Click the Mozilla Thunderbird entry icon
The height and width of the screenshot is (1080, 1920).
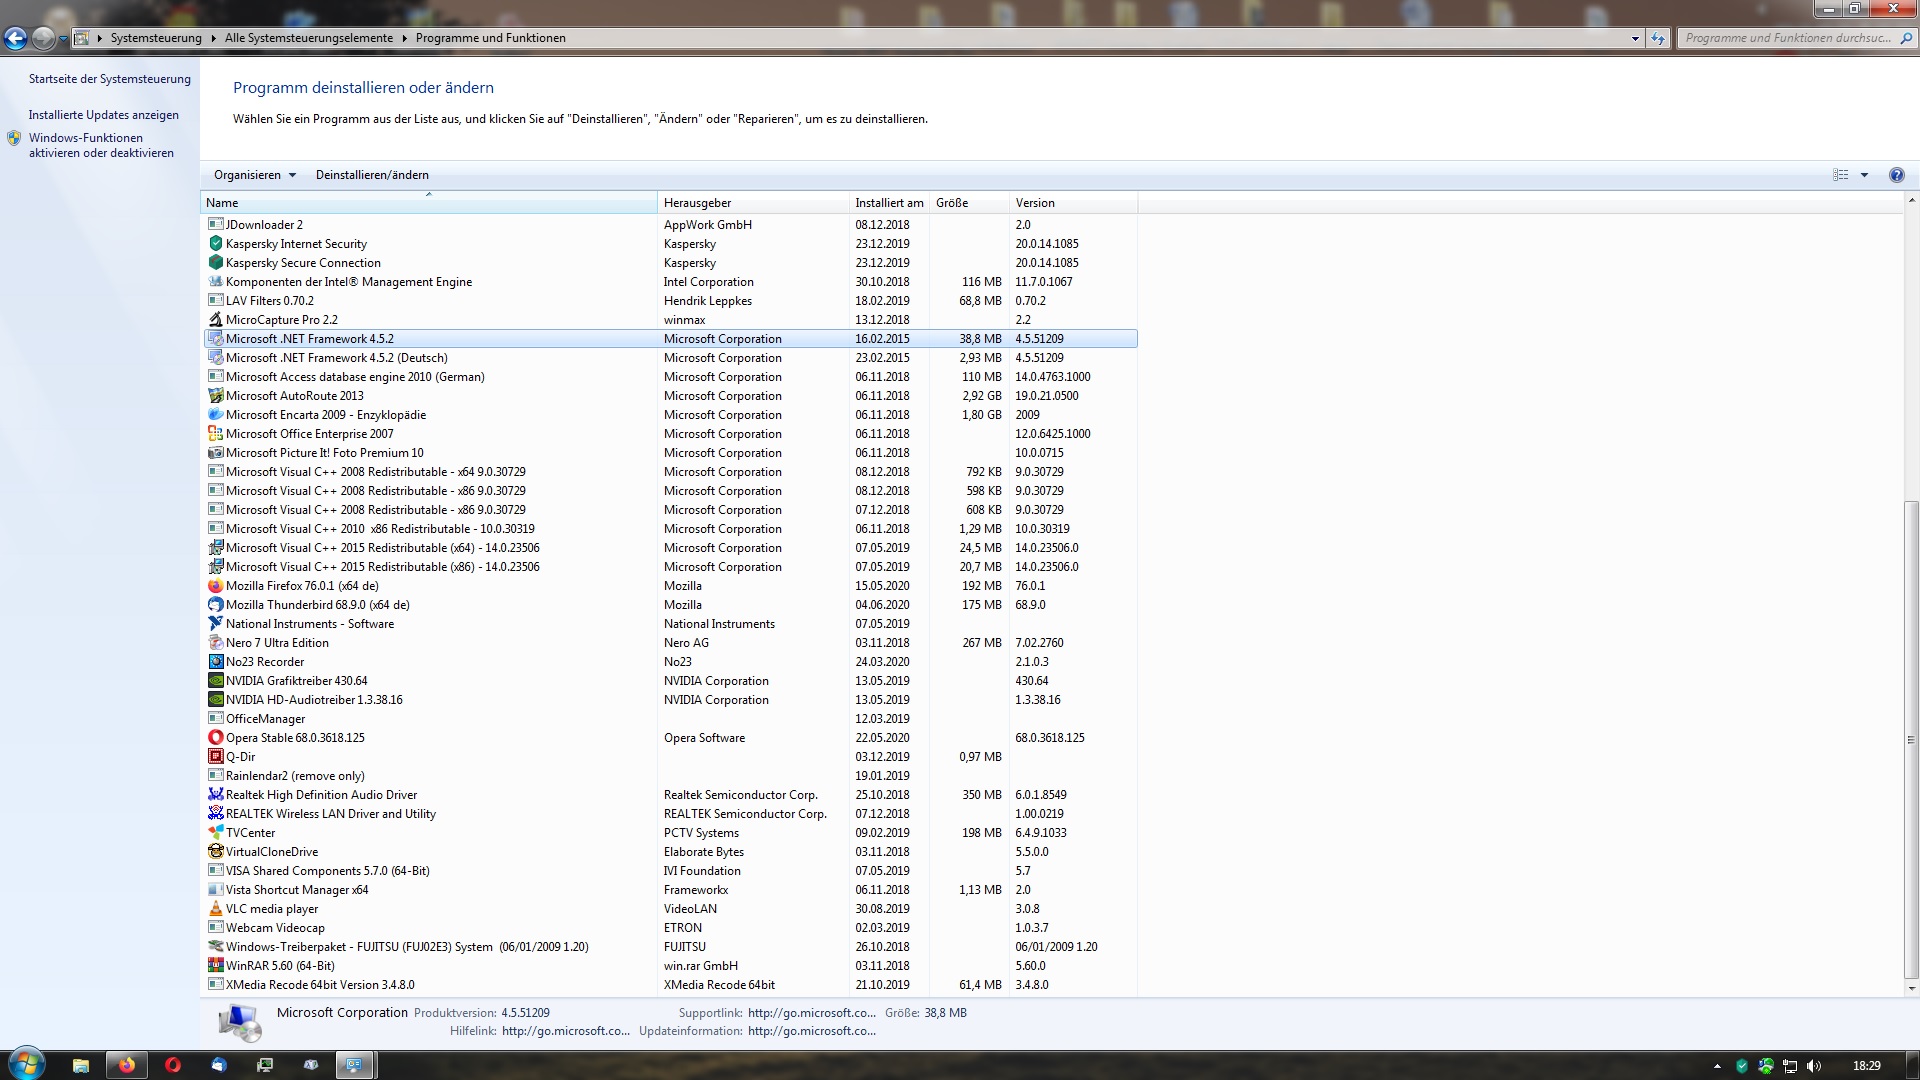pos(215,605)
